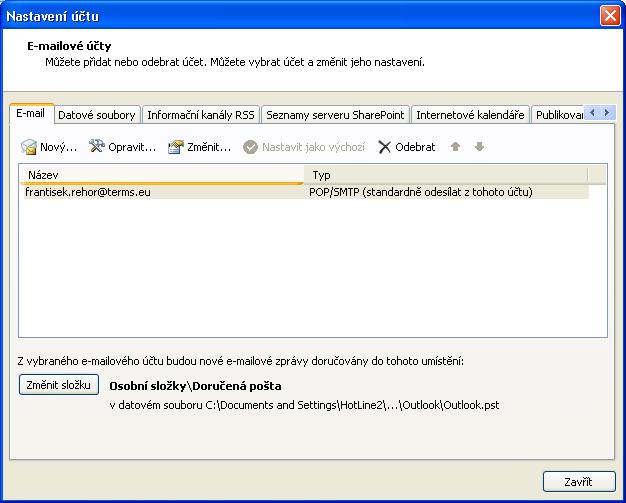Click the Zavřít button

[x=578, y=481]
